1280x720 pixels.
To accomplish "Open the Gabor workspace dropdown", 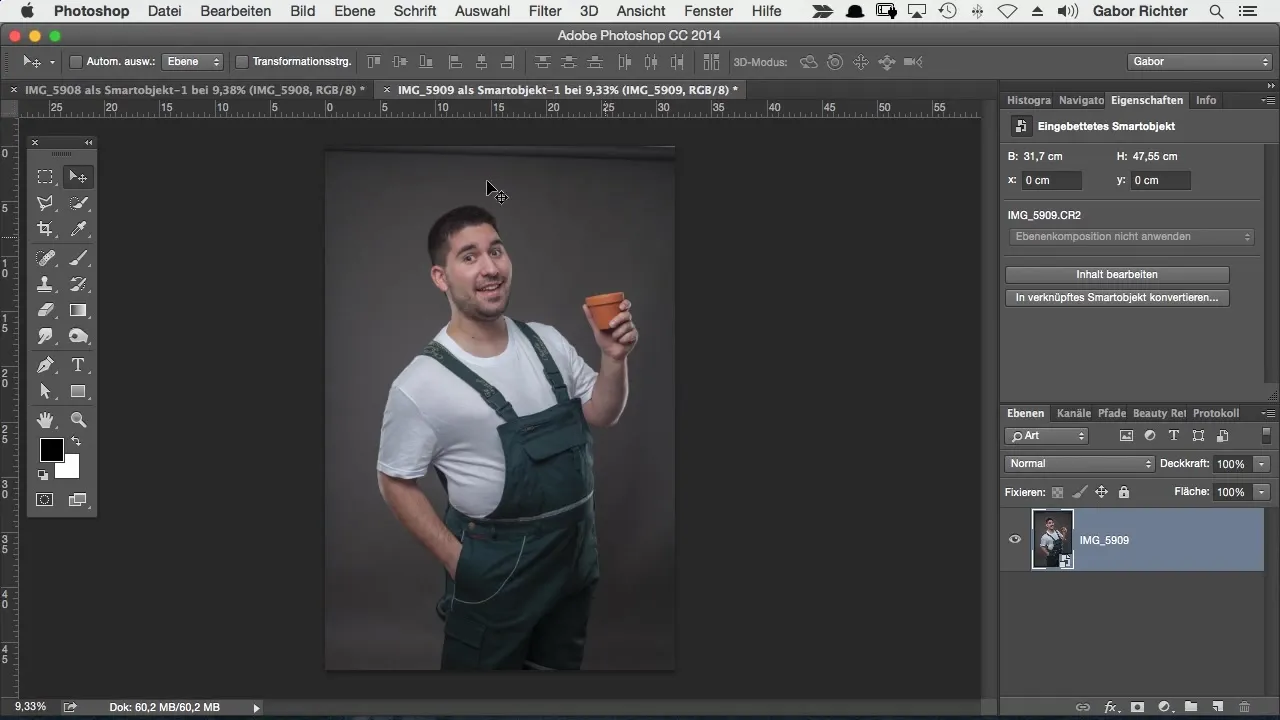I will 1199,62.
